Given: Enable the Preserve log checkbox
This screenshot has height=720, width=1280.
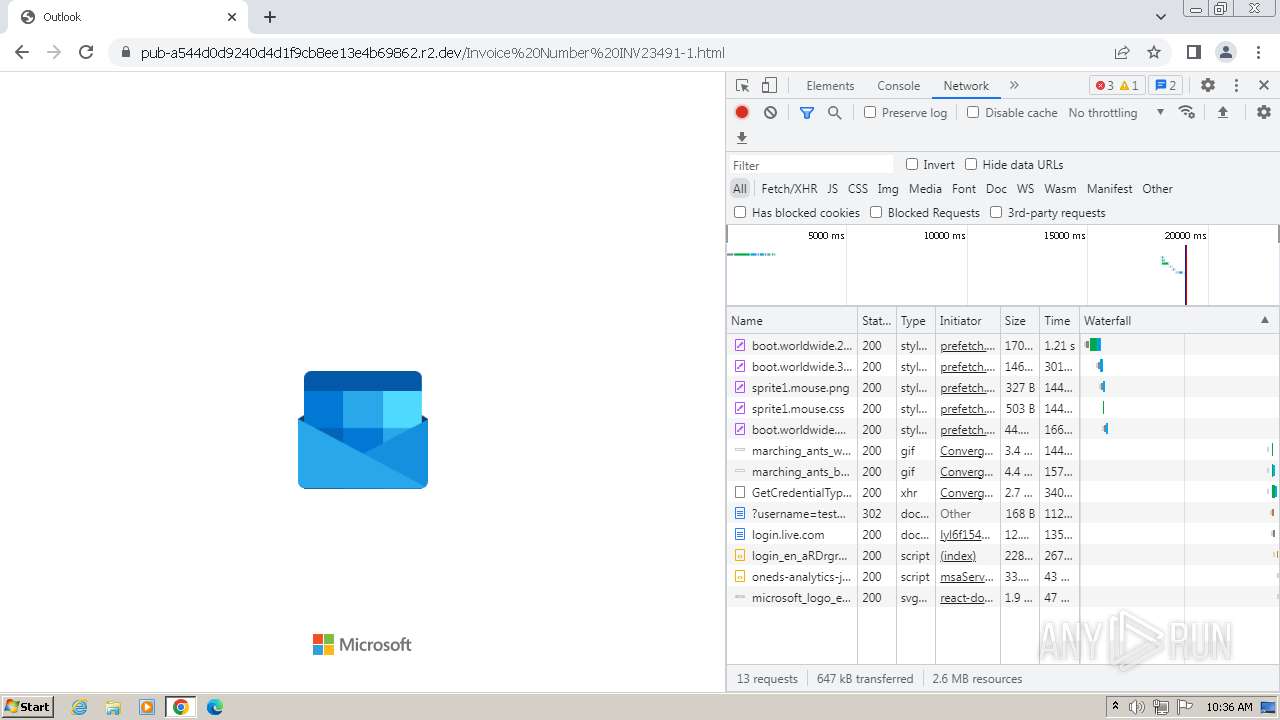Looking at the screenshot, I should [x=870, y=113].
